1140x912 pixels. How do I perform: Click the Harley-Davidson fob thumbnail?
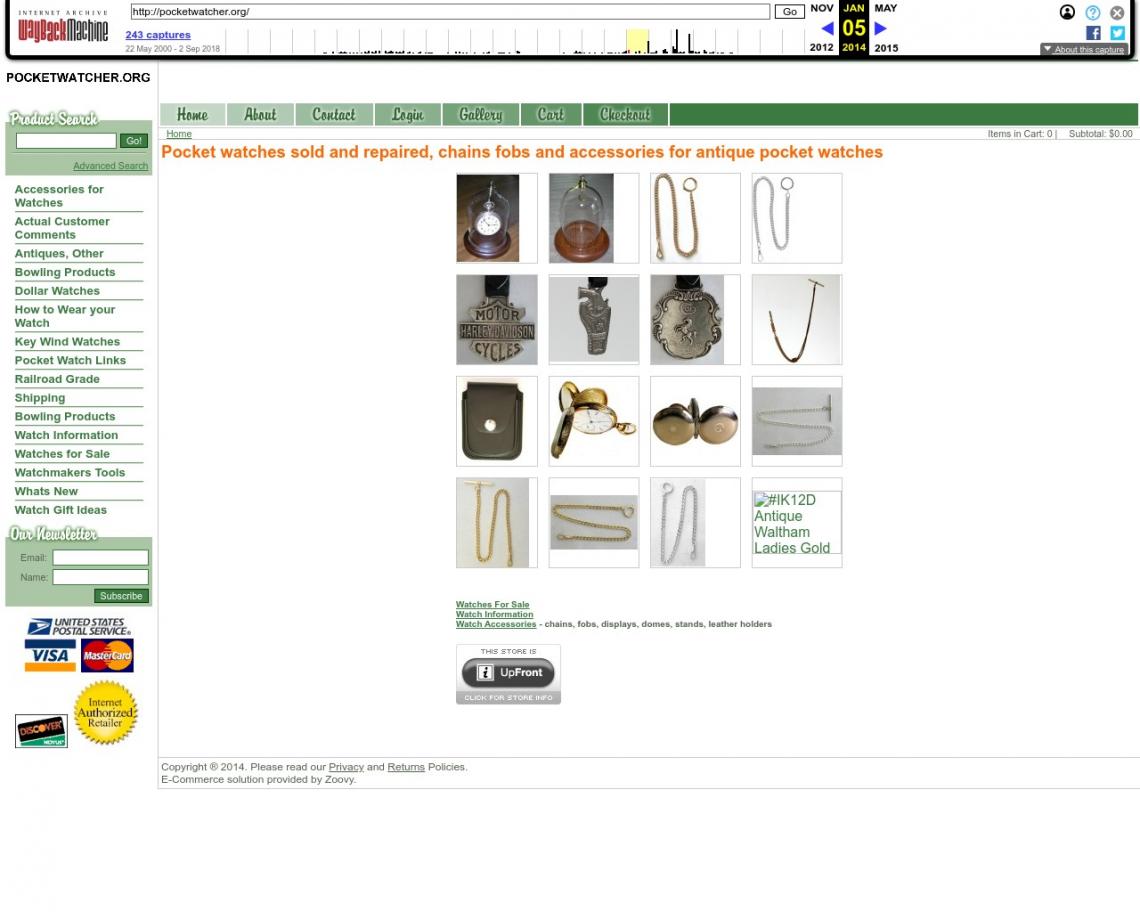point(497,320)
